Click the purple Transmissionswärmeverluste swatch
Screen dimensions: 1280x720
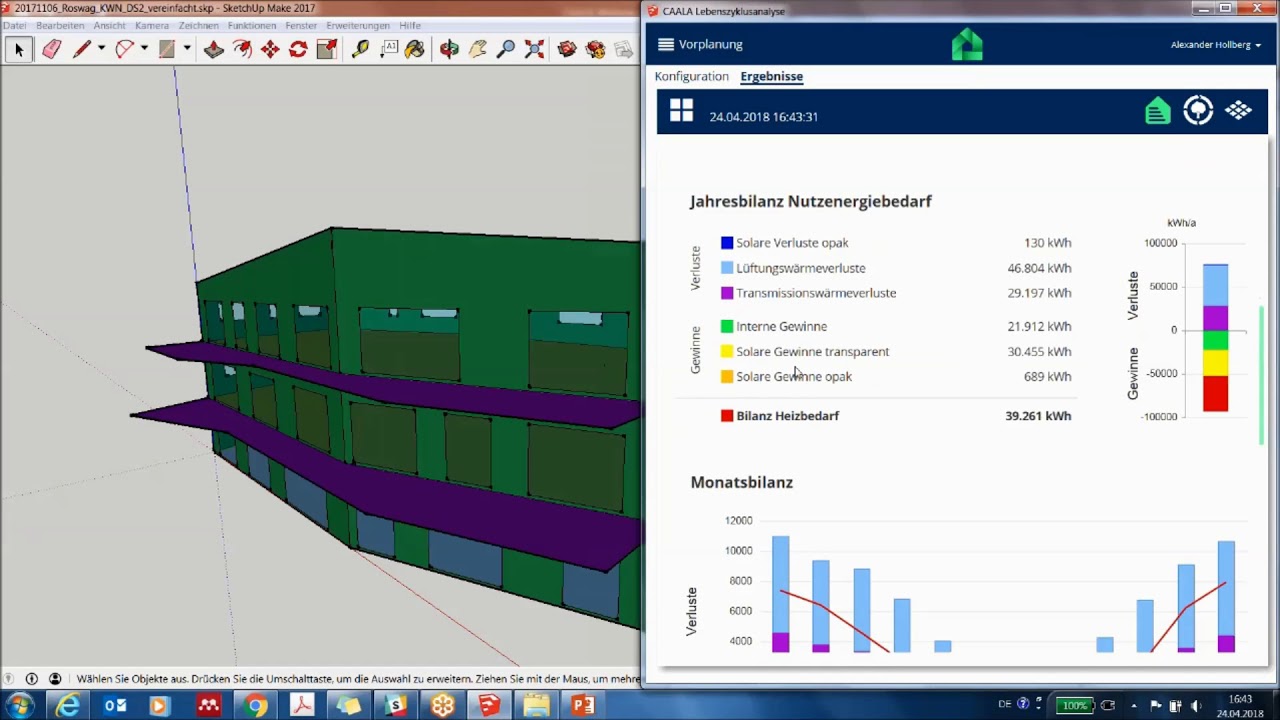(x=727, y=293)
